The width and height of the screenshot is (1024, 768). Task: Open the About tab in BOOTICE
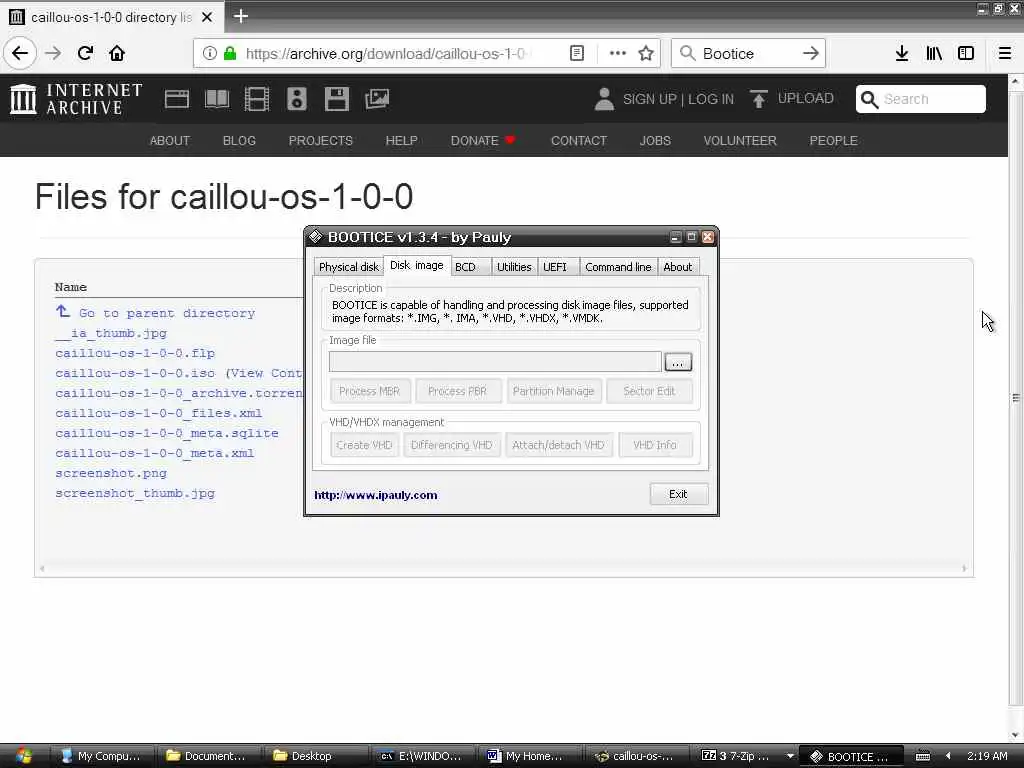coord(677,266)
